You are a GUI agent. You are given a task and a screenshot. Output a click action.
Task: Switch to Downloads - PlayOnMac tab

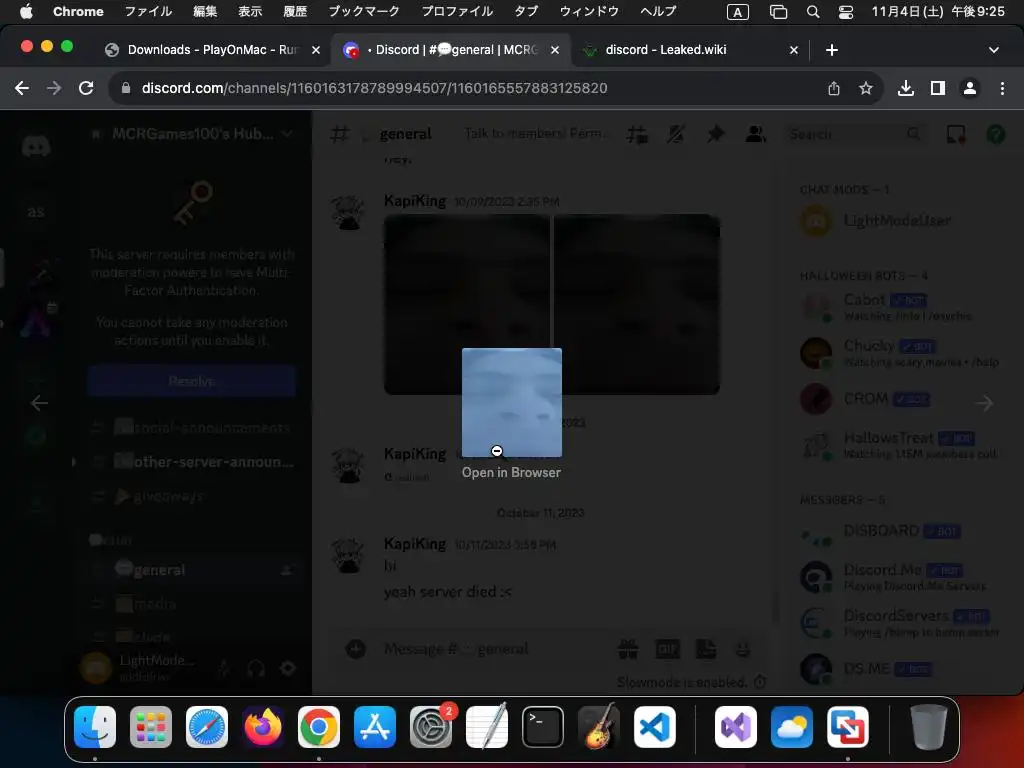[x=212, y=50]
